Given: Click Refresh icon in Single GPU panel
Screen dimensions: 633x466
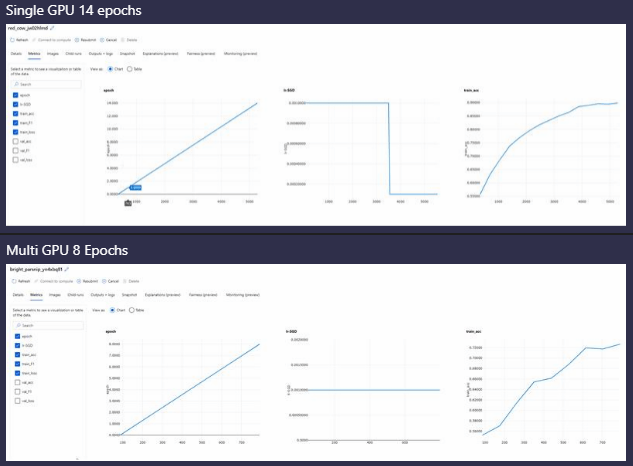Looking at the screenshot, I should (12, 40).
